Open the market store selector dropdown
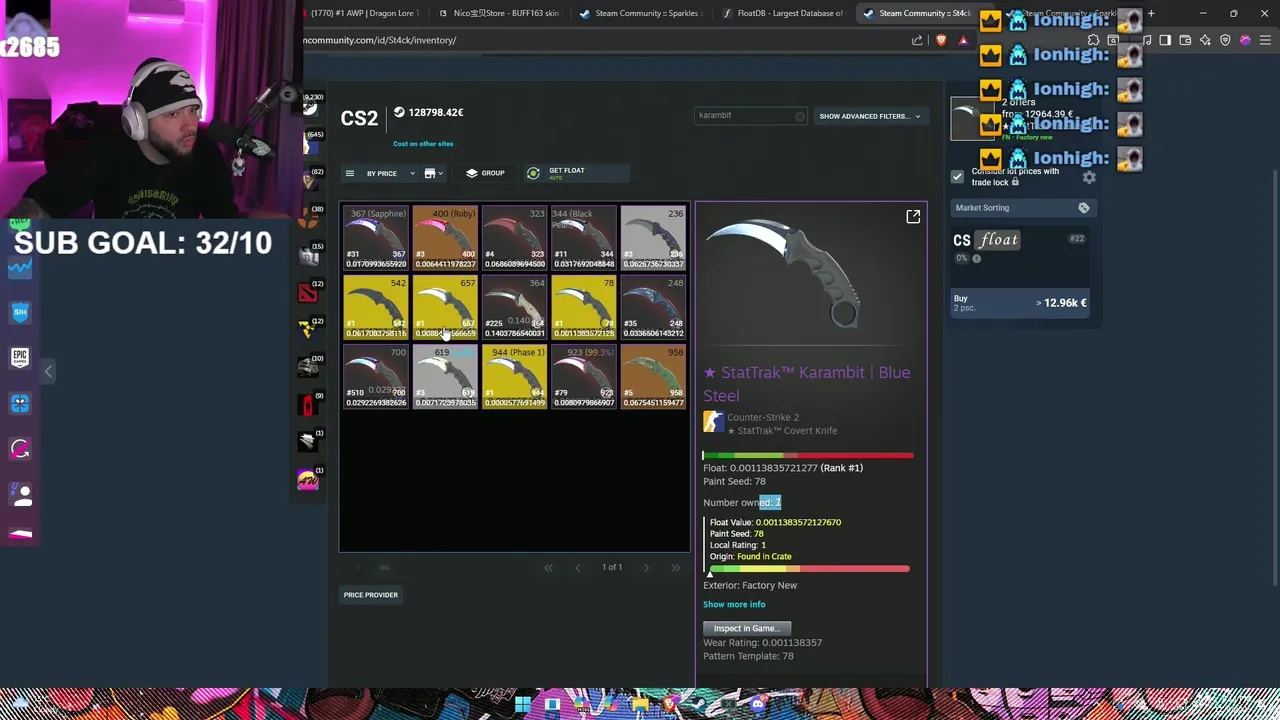The image size is (1280, 720). click(433, 173)
